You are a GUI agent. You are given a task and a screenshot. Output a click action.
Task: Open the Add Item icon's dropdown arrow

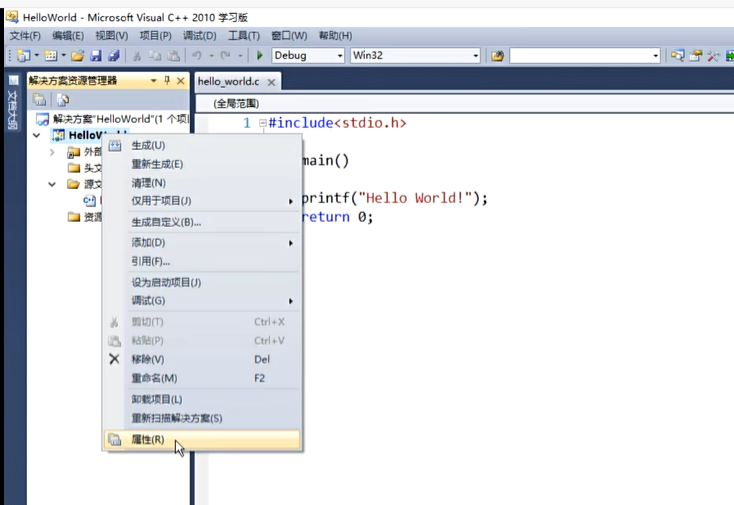pos(63,55)
